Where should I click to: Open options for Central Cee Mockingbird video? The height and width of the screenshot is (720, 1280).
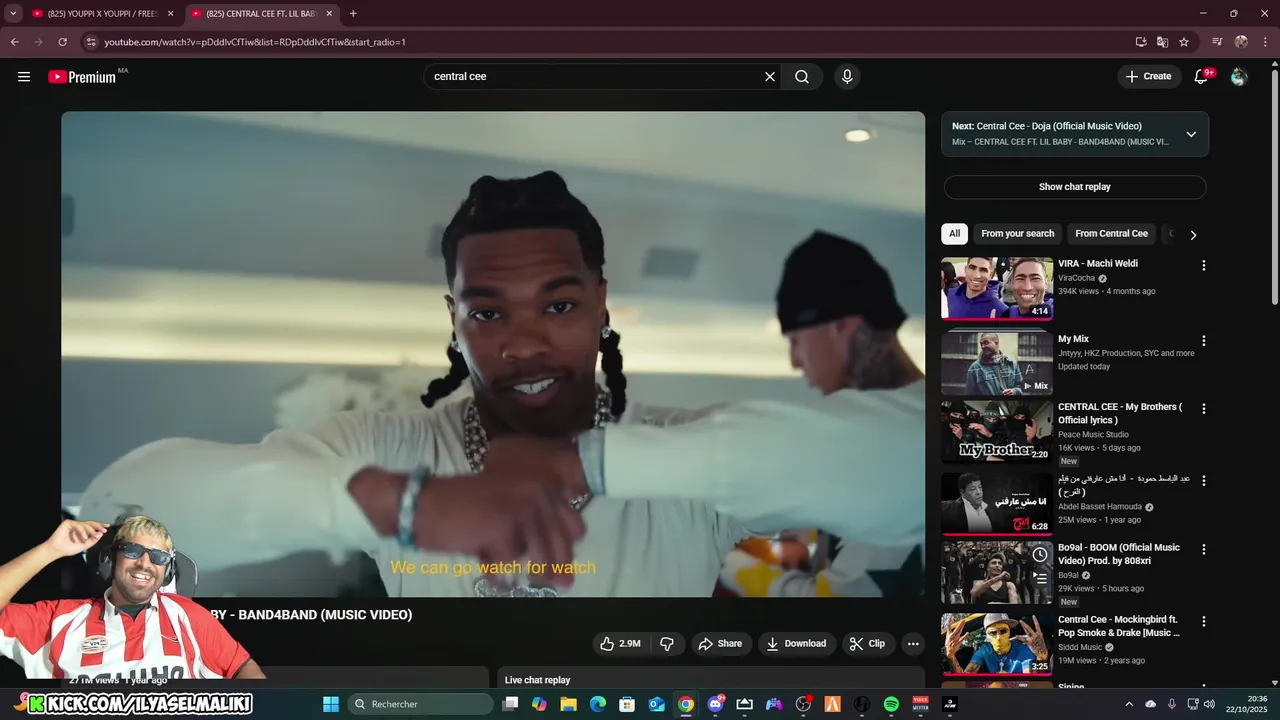click(x=1204, y=621)
